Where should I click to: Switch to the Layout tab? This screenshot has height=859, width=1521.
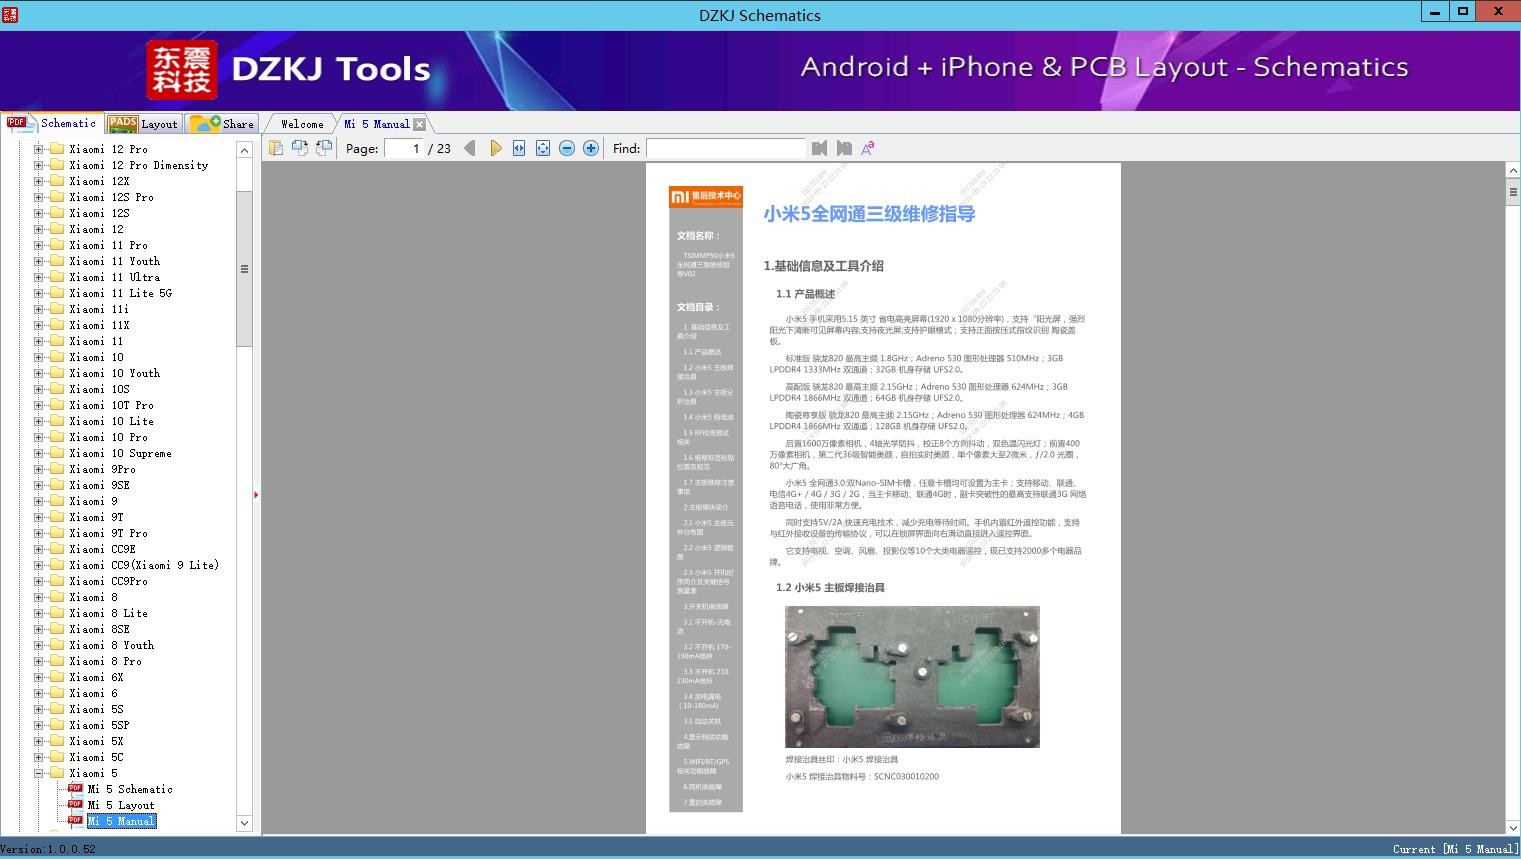coord(143,124)
